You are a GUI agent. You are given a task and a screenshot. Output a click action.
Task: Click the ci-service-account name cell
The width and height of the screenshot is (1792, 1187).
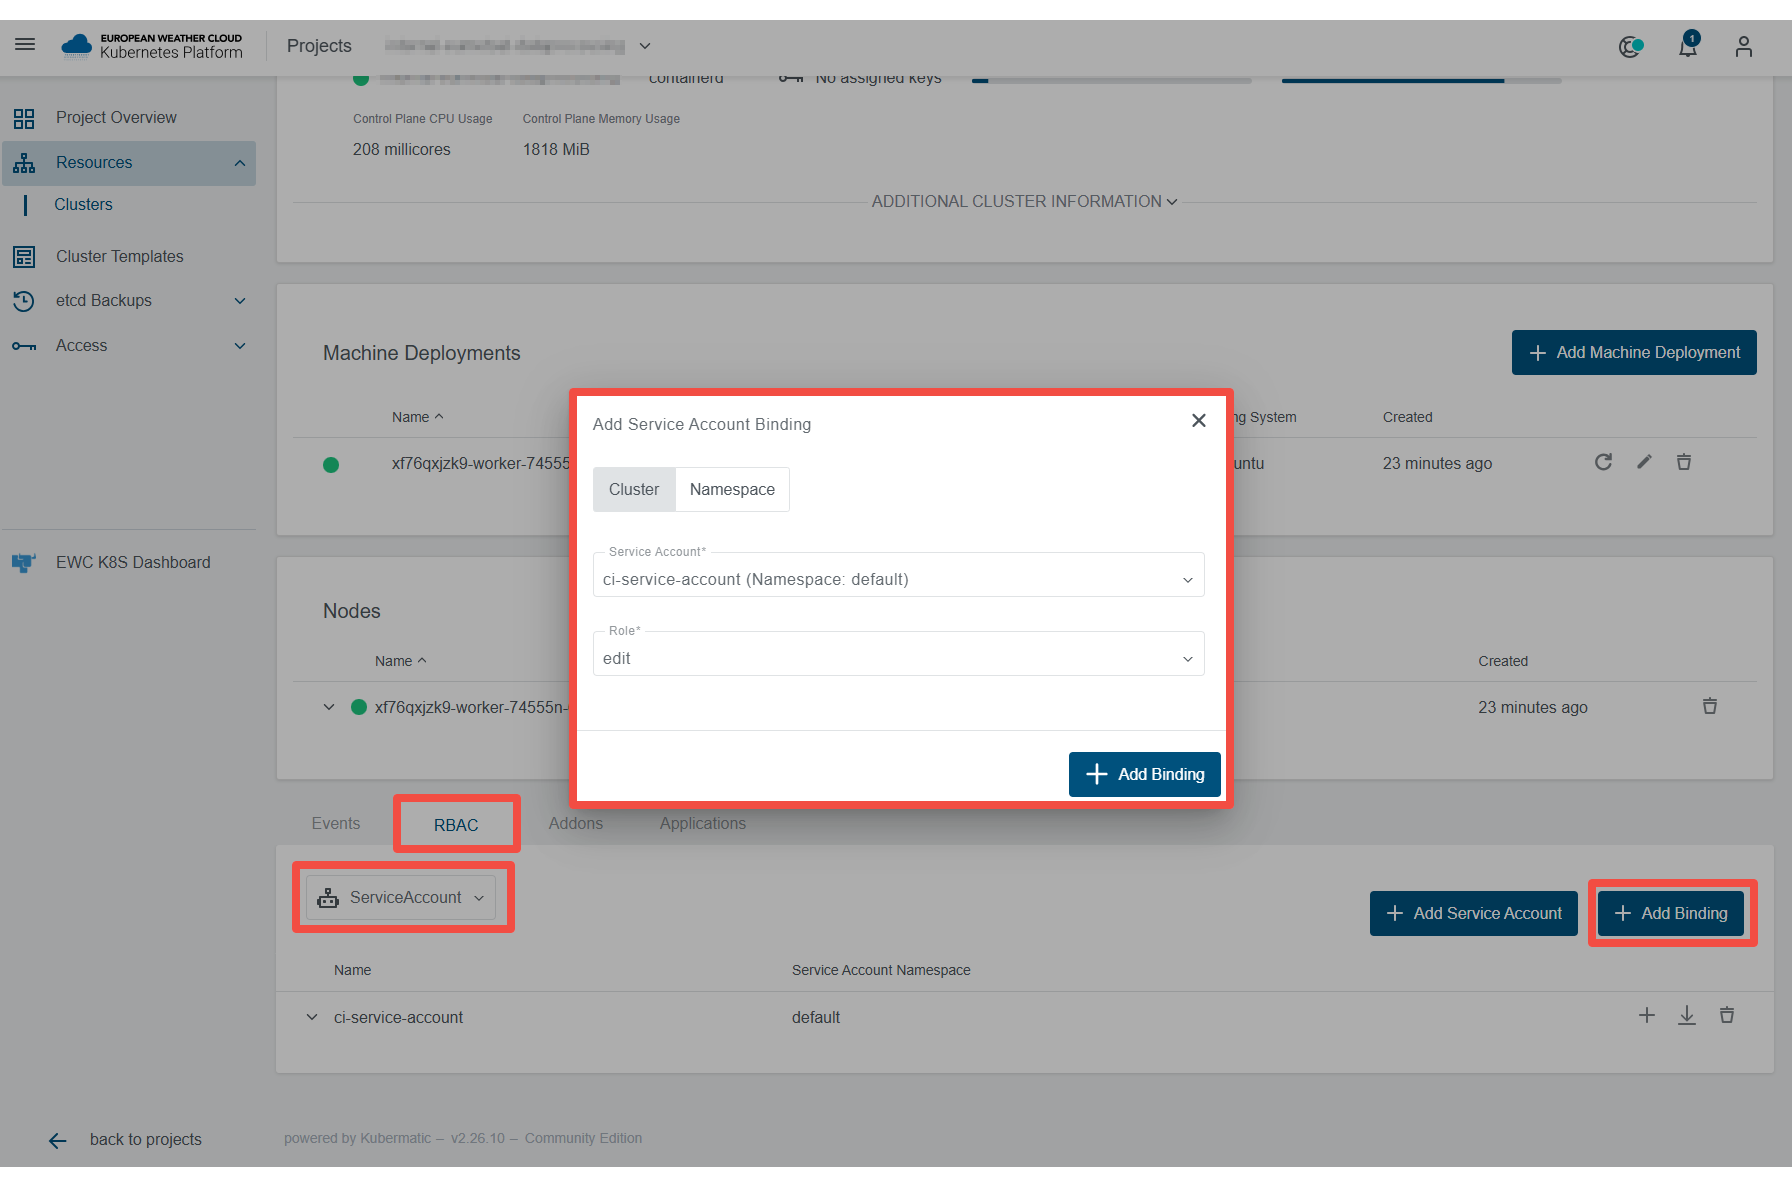click(x=398, y=1017)
